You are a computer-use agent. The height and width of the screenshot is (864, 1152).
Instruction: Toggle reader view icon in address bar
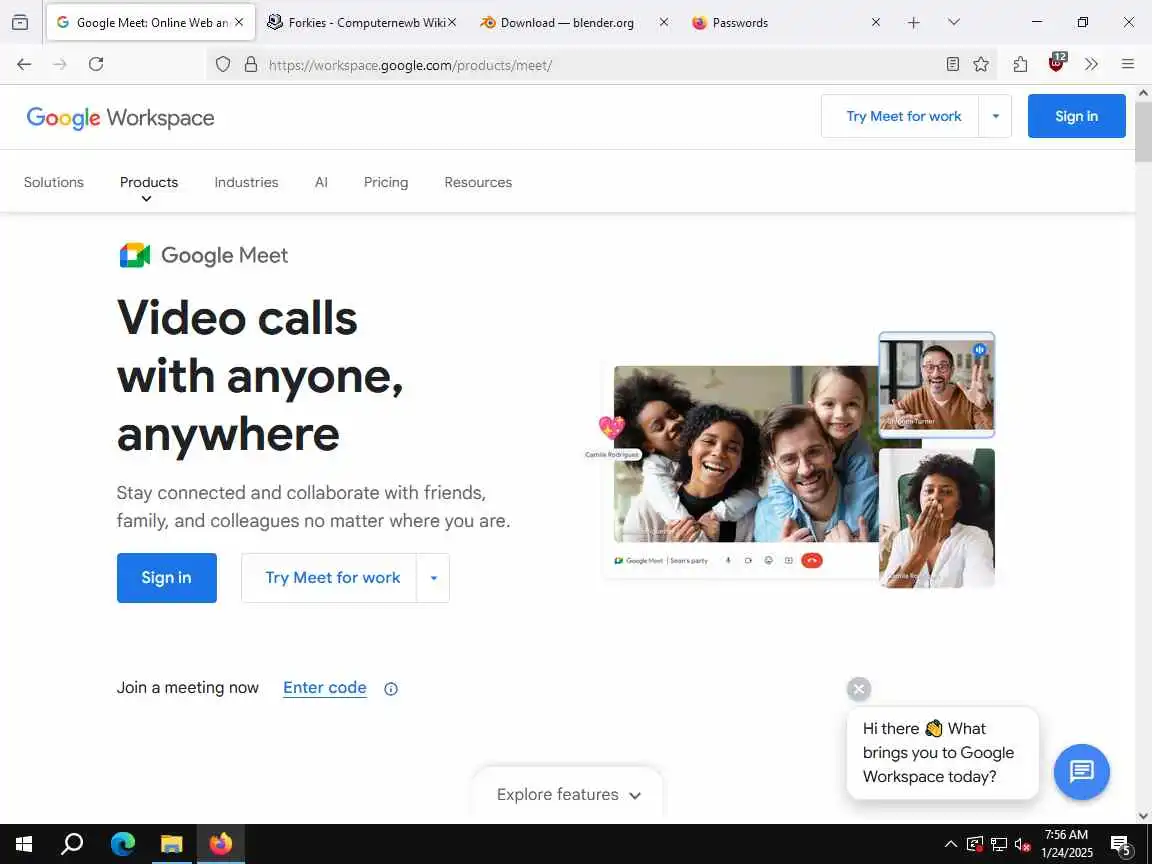pyautogui.click(x=953, y=65)
